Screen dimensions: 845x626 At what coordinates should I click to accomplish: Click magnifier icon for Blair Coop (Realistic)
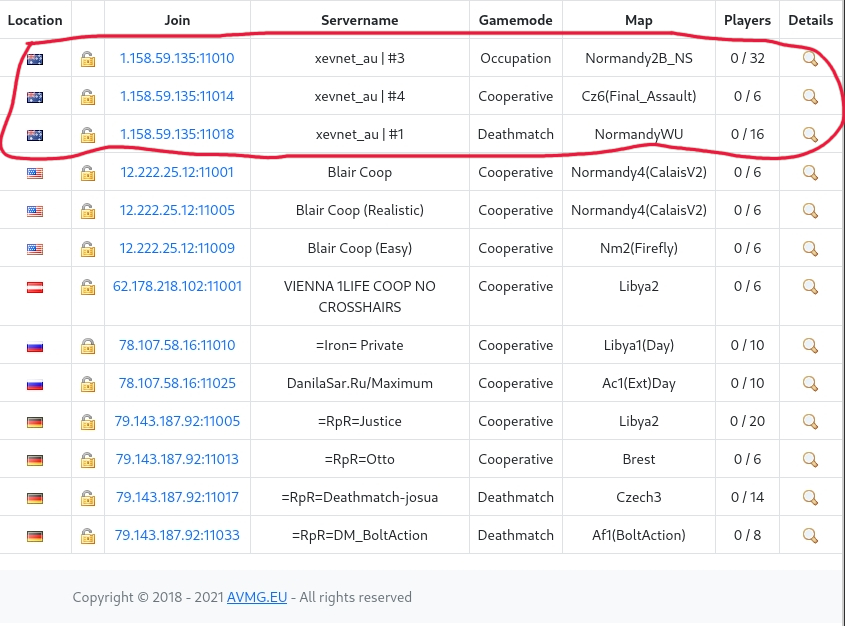point(810,211)
